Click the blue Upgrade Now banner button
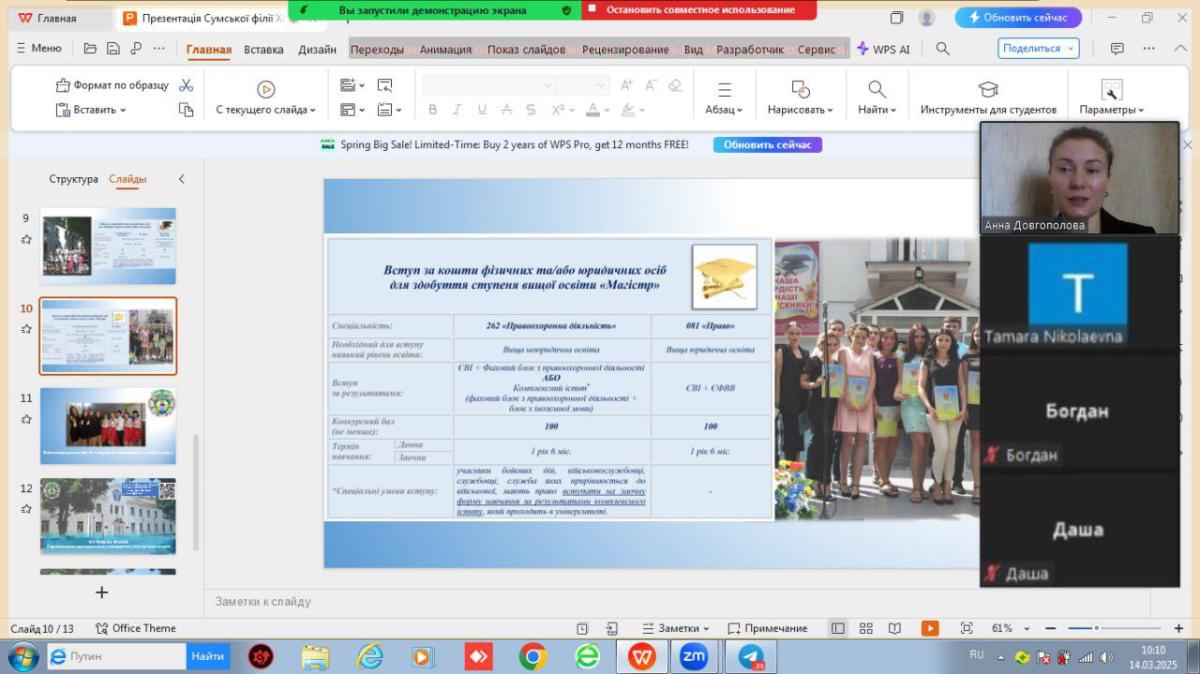 click(767, 145)
